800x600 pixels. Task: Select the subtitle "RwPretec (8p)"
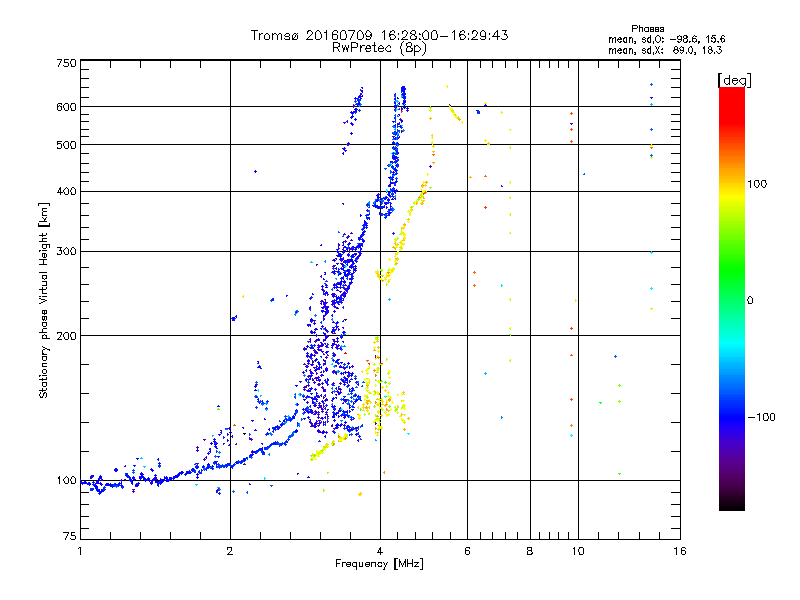click(379, 48)
